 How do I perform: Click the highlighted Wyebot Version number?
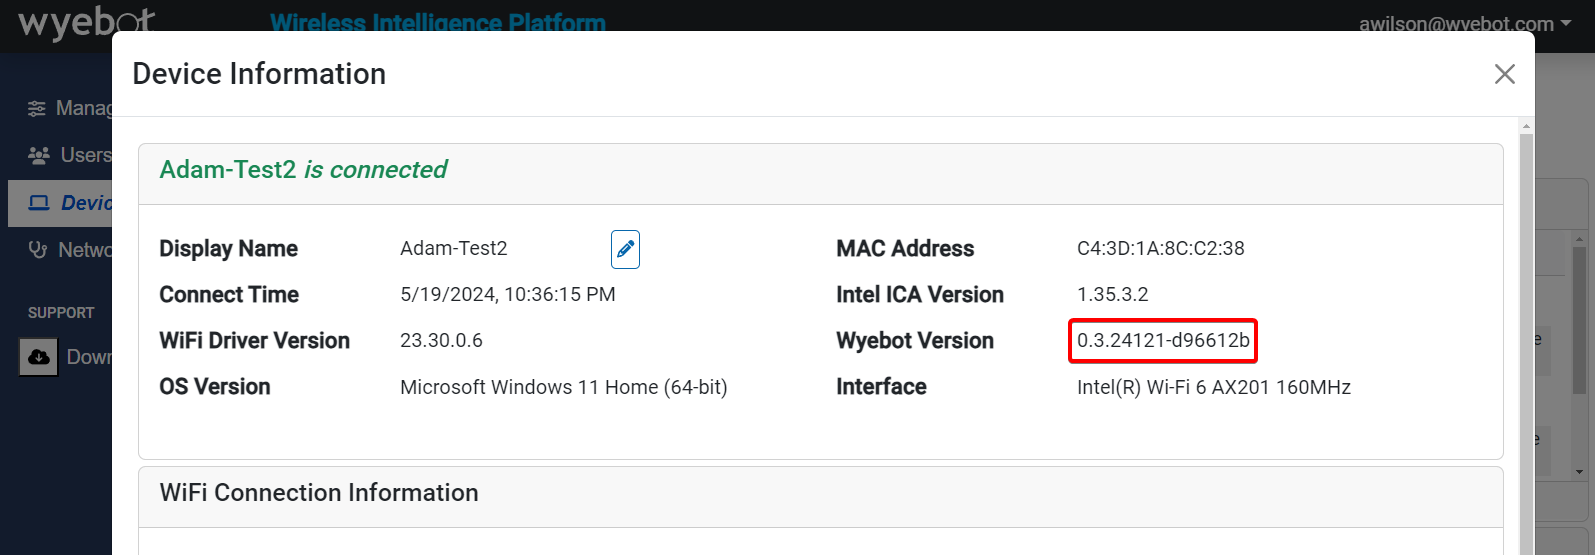tap(1163, 341)
